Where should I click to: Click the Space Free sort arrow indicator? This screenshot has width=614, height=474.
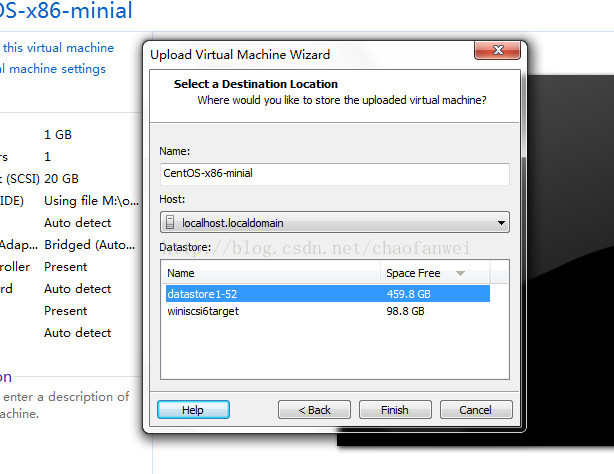click(460, 273)
